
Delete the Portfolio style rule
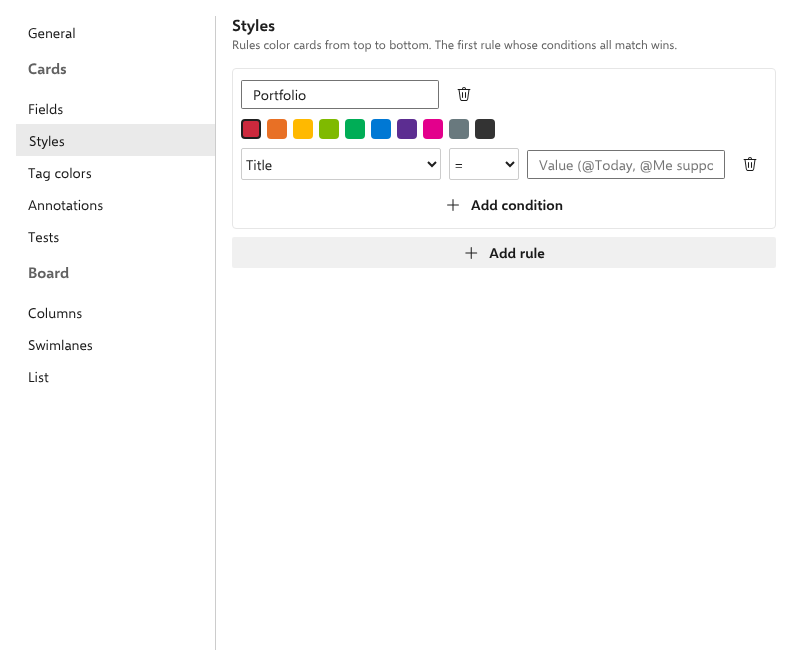point(464,94)
